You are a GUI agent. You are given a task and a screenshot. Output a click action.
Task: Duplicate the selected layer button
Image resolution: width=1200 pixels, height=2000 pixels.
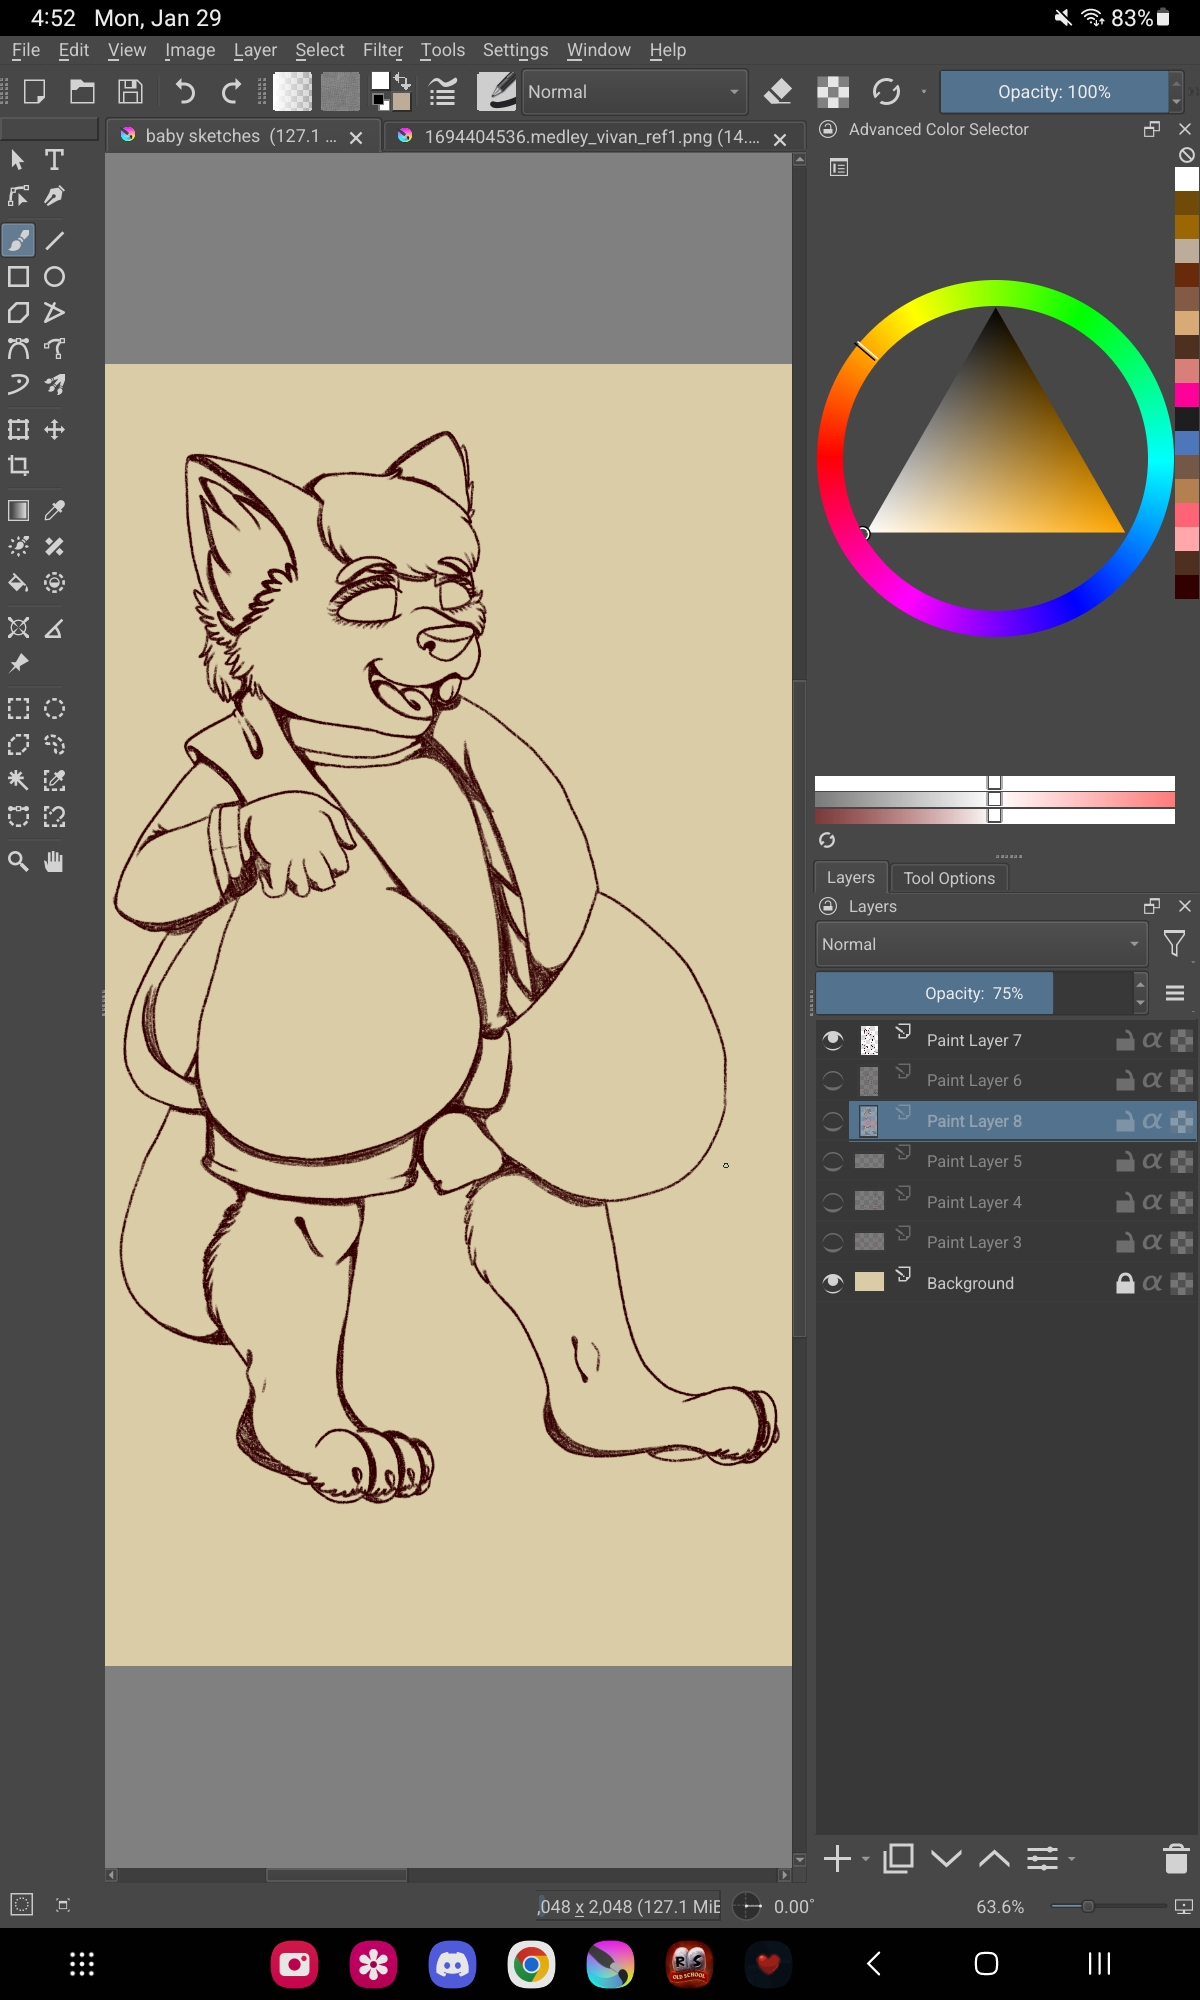click(898, 1859)
